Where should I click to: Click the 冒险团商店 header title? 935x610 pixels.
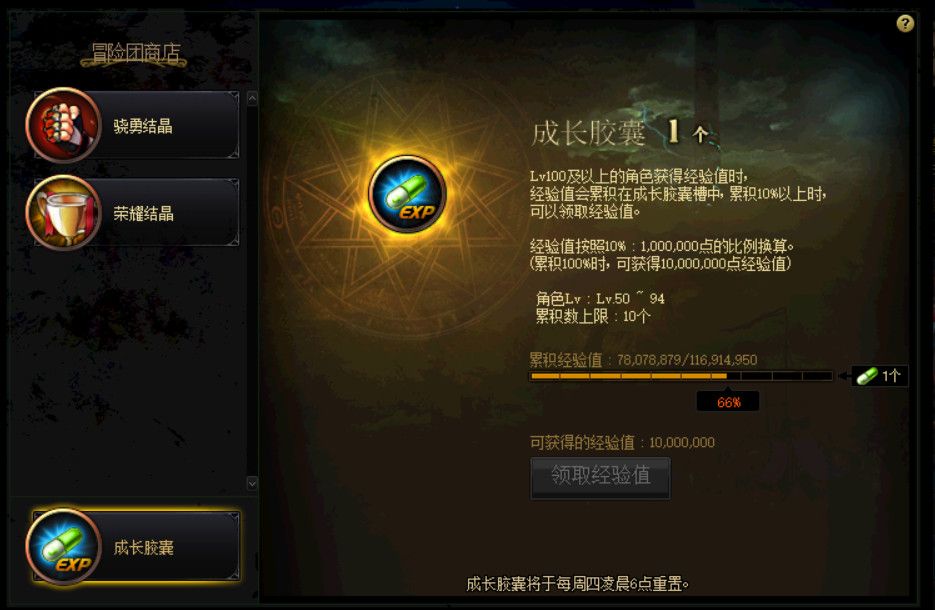135,53
